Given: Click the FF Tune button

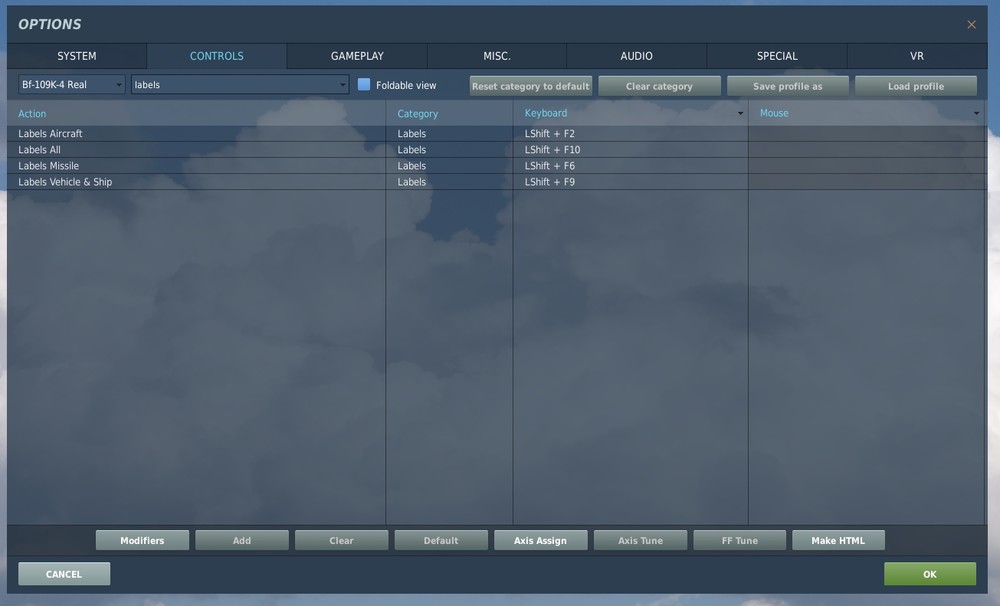Looking at the screenshot, I should point(740,540).
